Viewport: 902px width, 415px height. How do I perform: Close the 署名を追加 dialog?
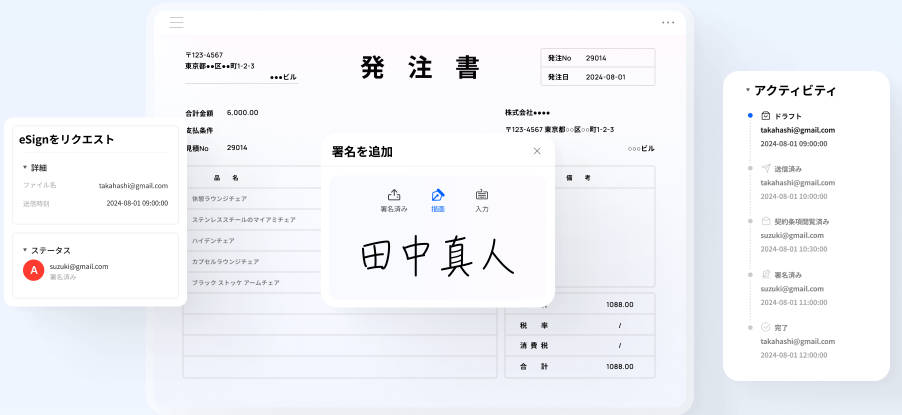537,151
